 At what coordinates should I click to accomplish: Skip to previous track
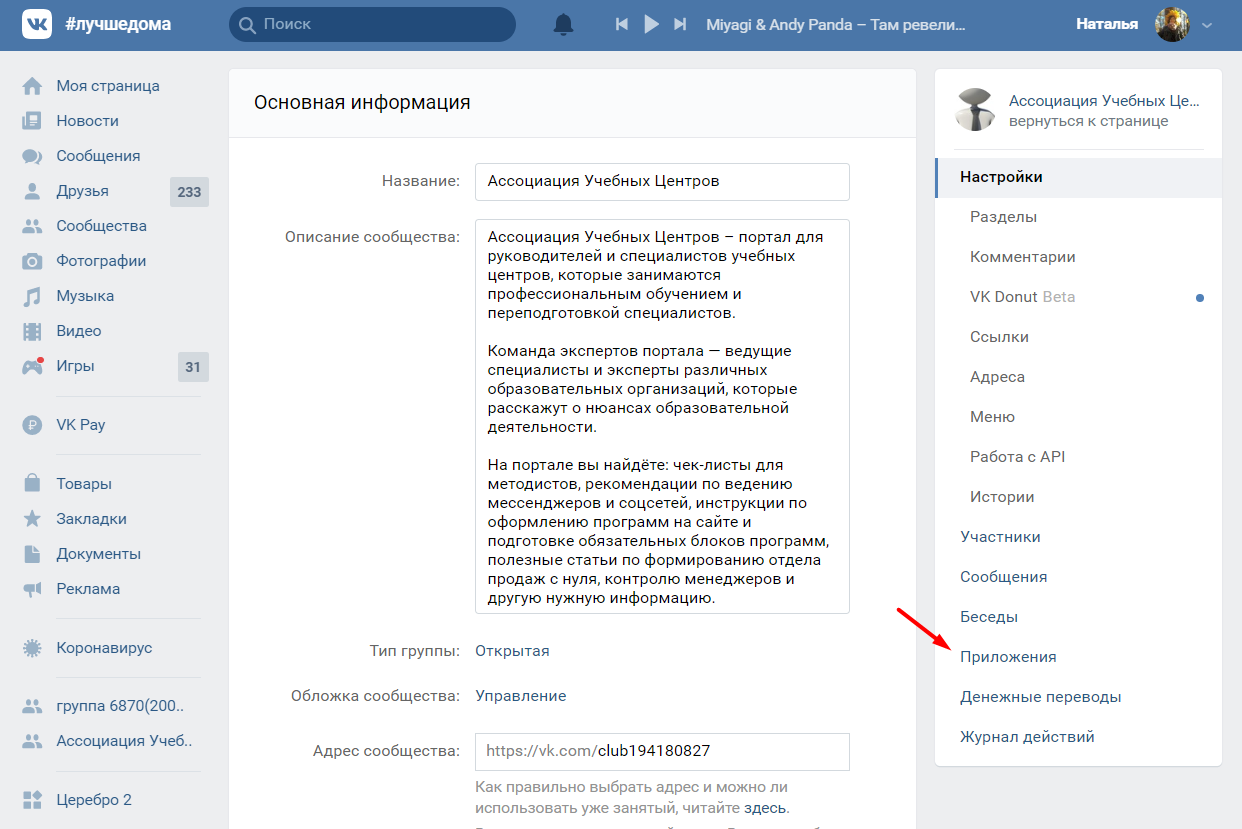(x=622, y=24)
